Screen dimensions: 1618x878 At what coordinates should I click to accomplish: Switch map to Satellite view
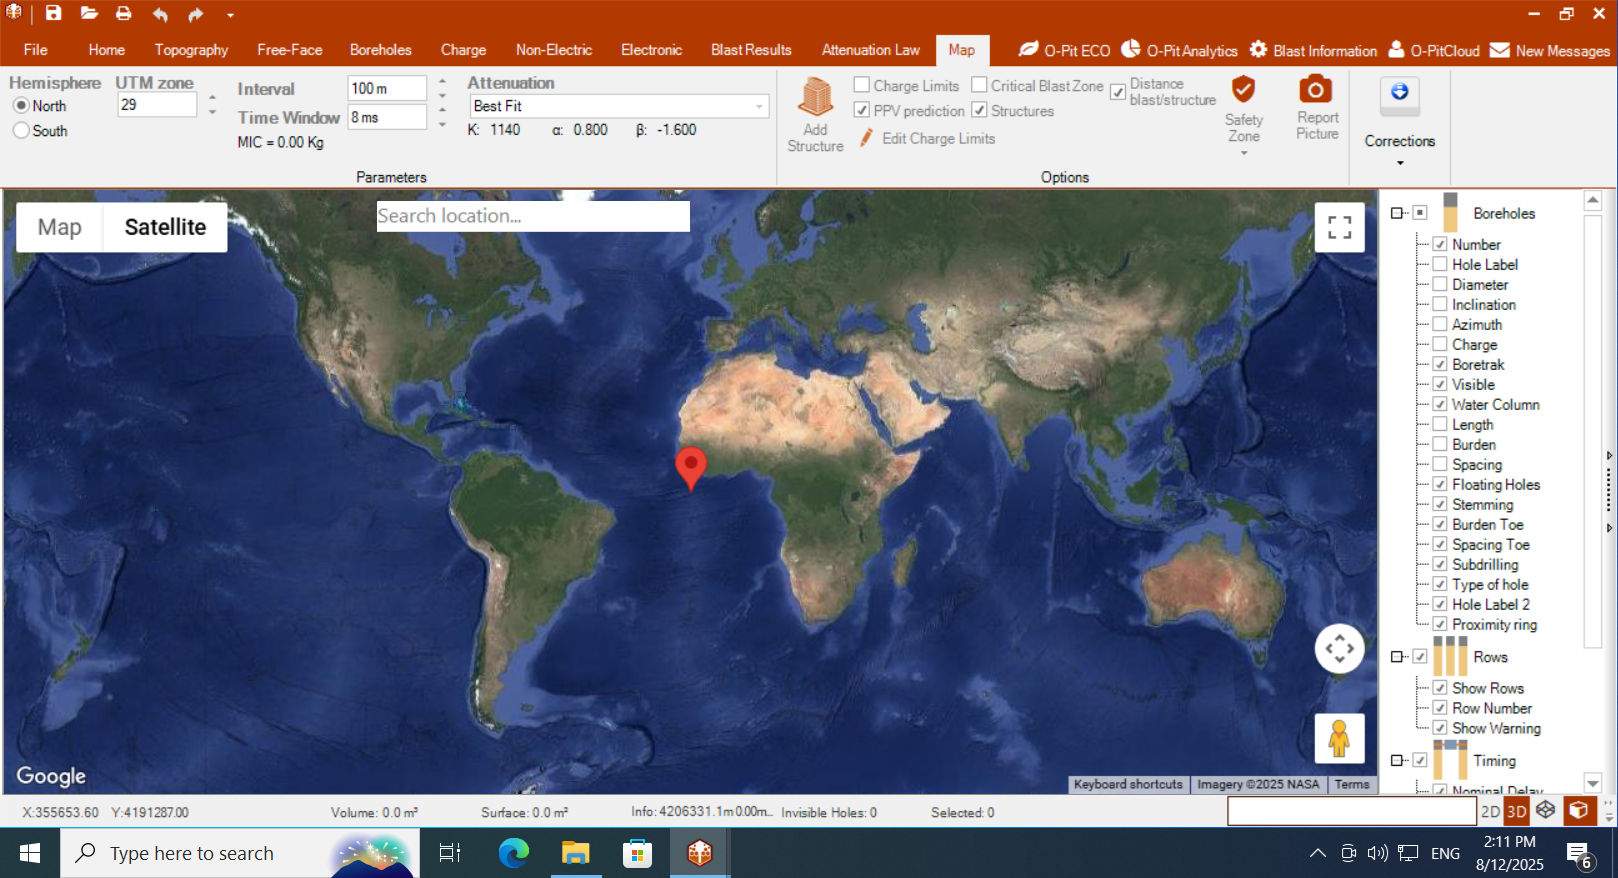(165, 227)
